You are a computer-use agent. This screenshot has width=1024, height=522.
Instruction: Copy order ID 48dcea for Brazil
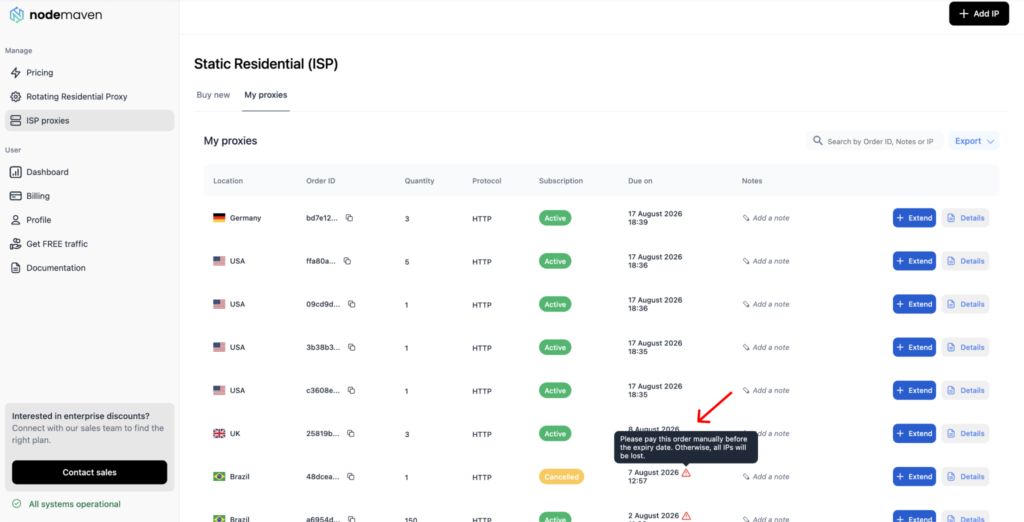tap(351, 477)
